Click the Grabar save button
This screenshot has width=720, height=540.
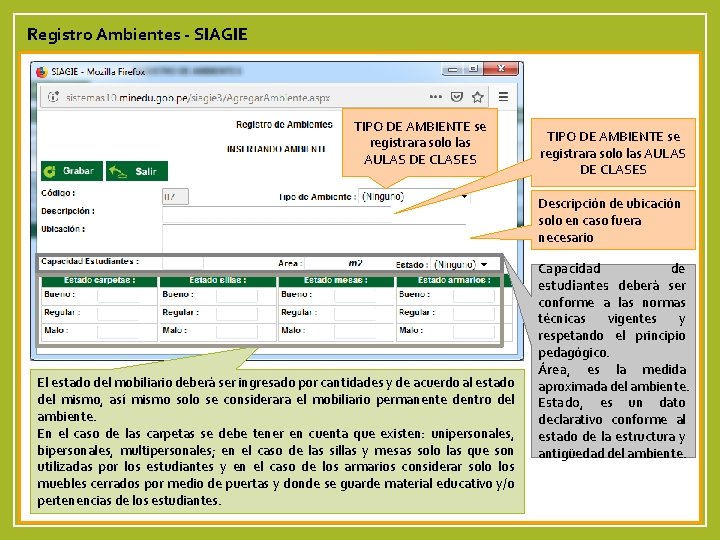[x=72, y=171]
